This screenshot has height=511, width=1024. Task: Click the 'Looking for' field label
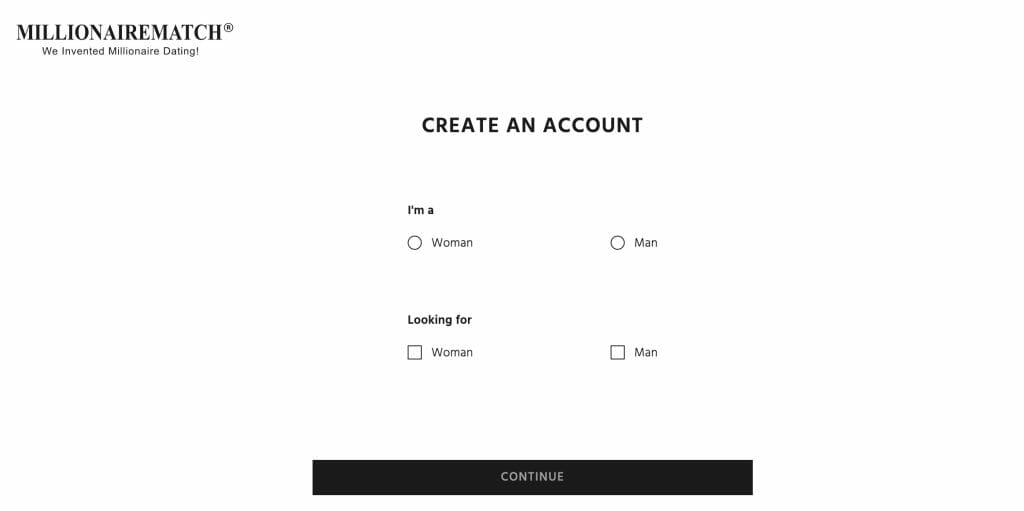coord(440,320)
